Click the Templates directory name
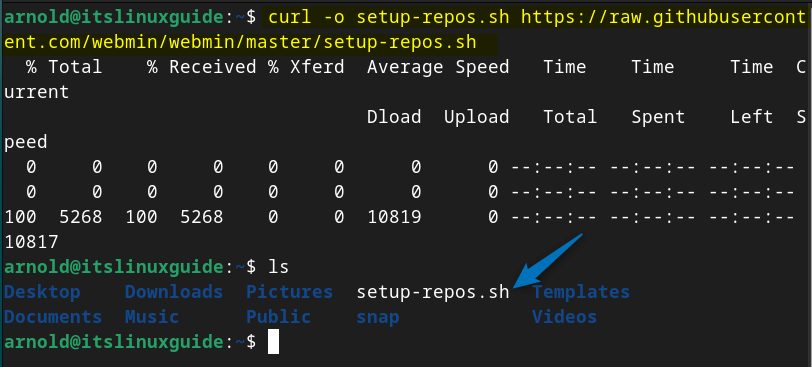812x367 pixels. 581,292
